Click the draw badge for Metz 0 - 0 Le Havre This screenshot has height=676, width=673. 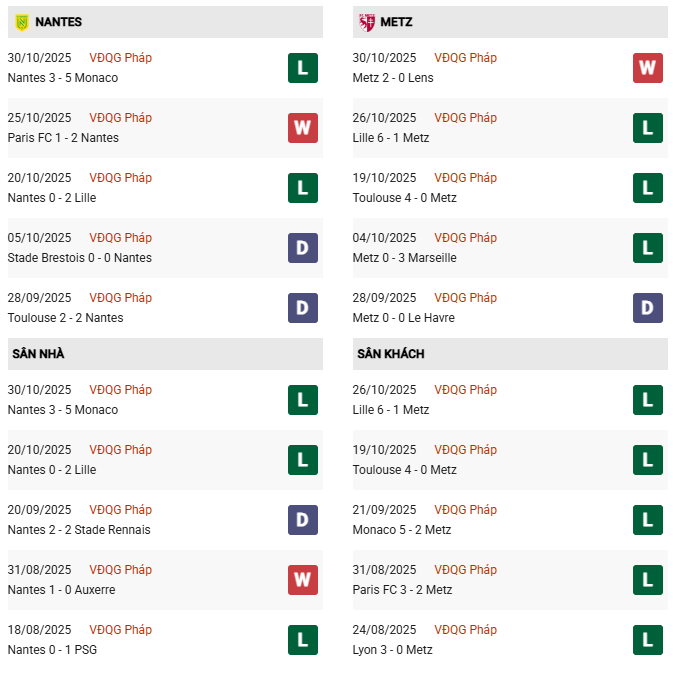pyautogui.click(x=648, y=308)
